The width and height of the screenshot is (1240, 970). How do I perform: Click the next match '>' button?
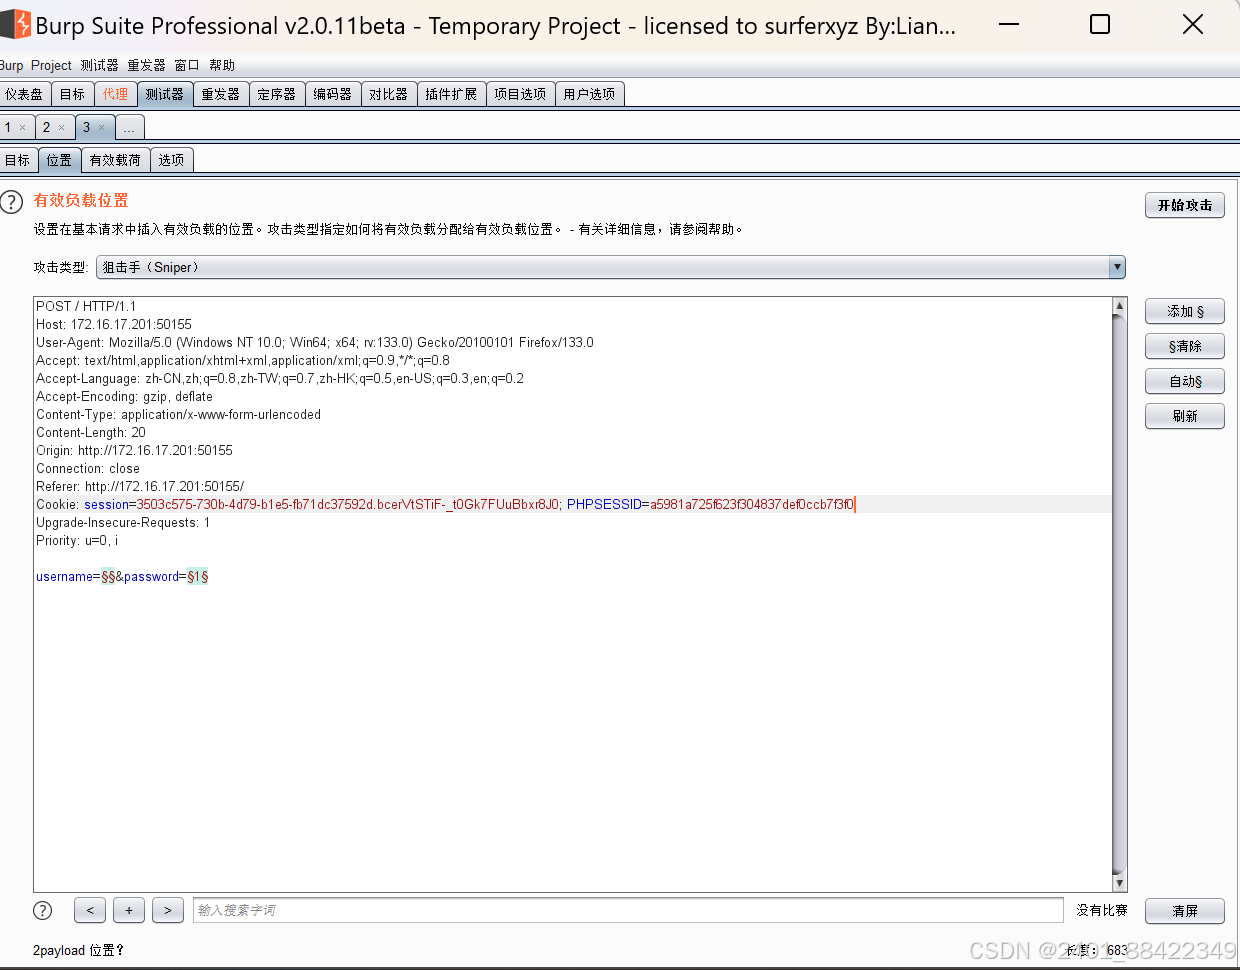pyautogui.click(x=168, y=910)
